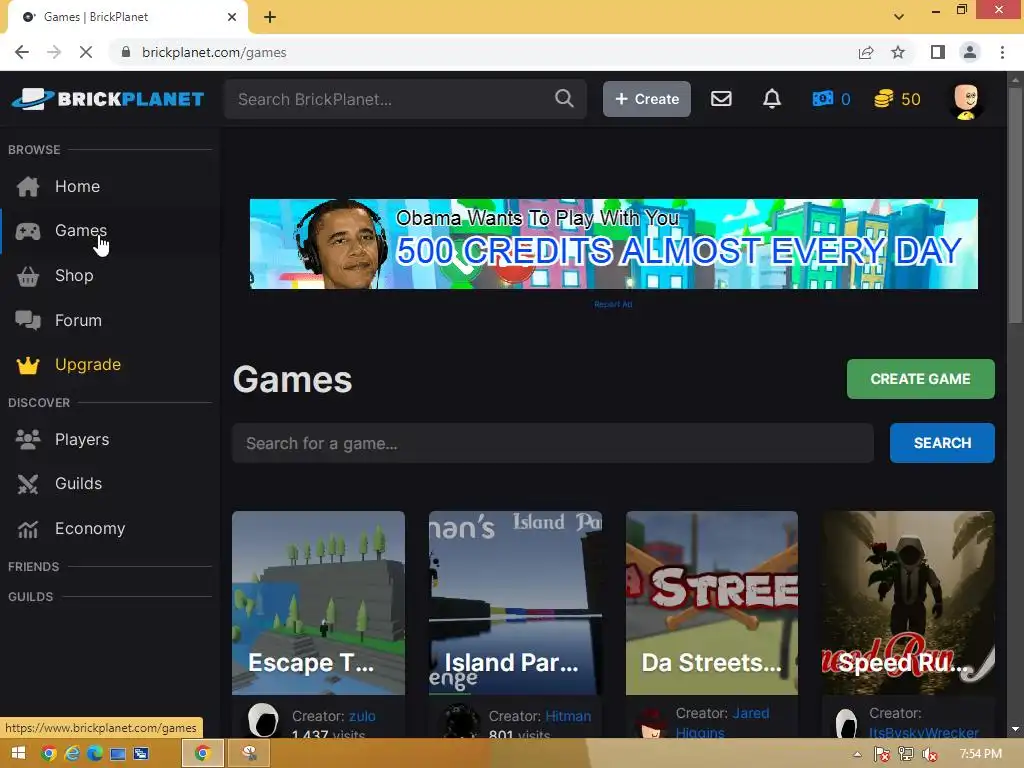Open Microsoft Edge from taskbar

tap(95, 754)
